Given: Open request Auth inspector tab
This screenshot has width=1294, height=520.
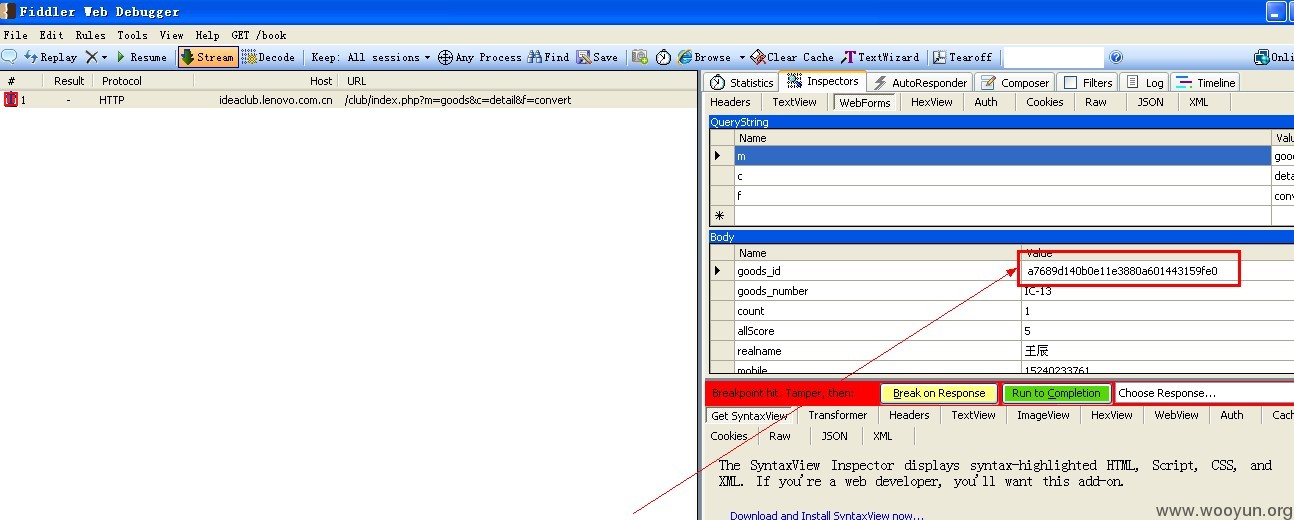Looking at the screenshot, I should (986, 102).
